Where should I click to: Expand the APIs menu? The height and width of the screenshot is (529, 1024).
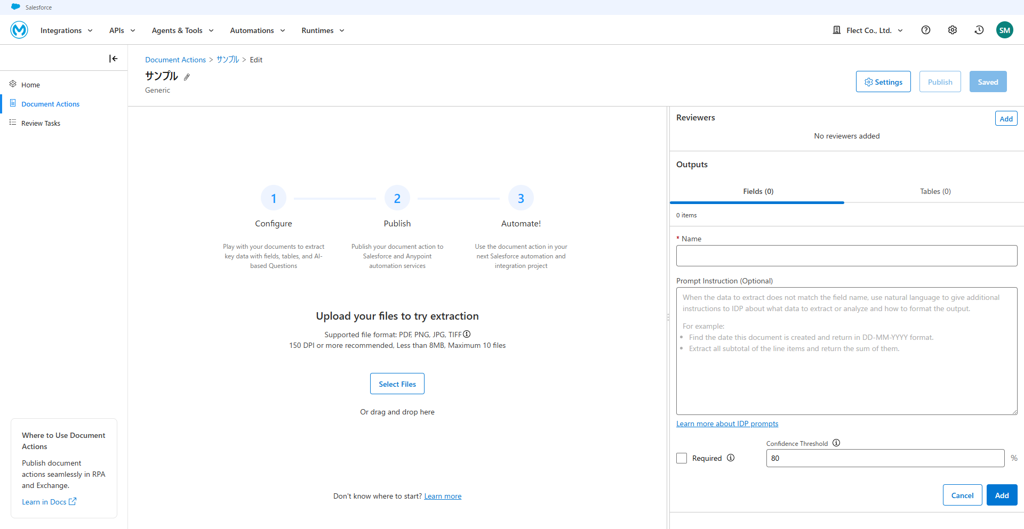pos(122,30)
